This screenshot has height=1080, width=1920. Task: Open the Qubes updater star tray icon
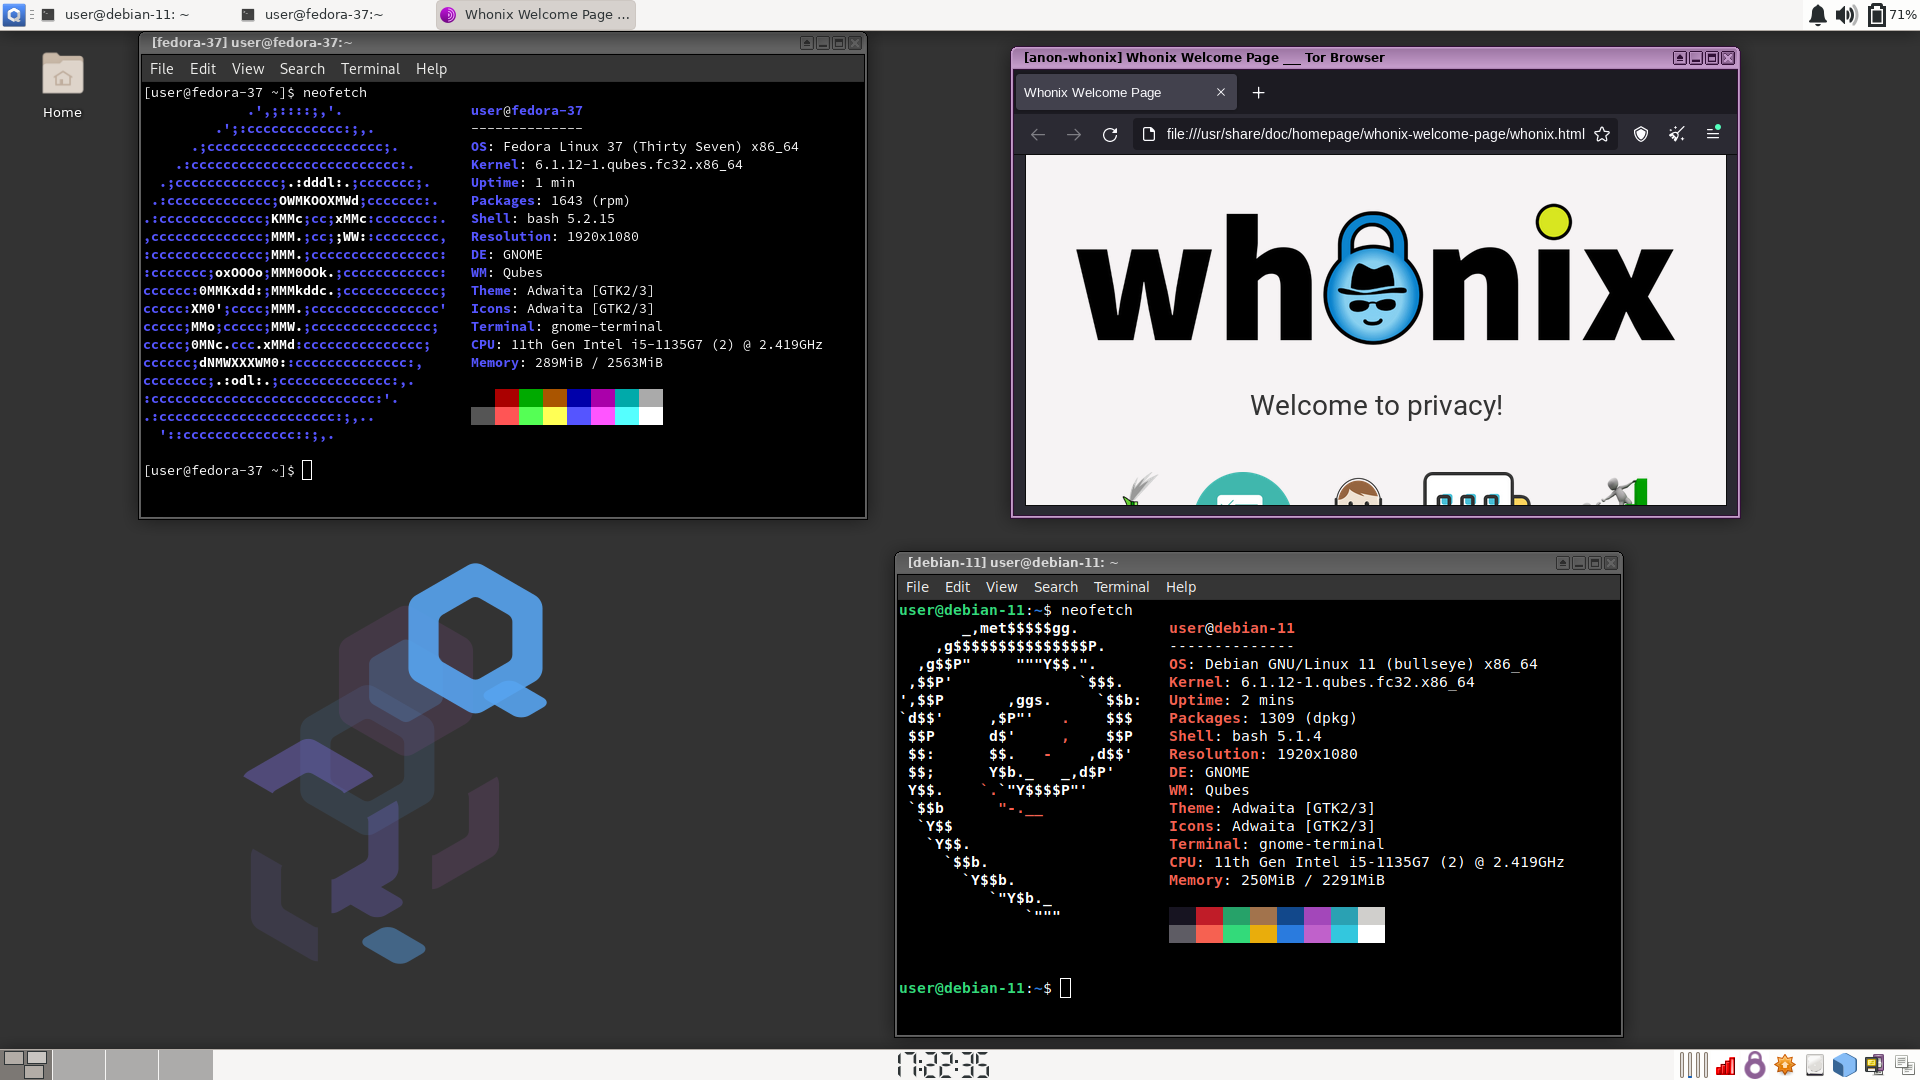pyautogui.click(x=1785, y=1065)
